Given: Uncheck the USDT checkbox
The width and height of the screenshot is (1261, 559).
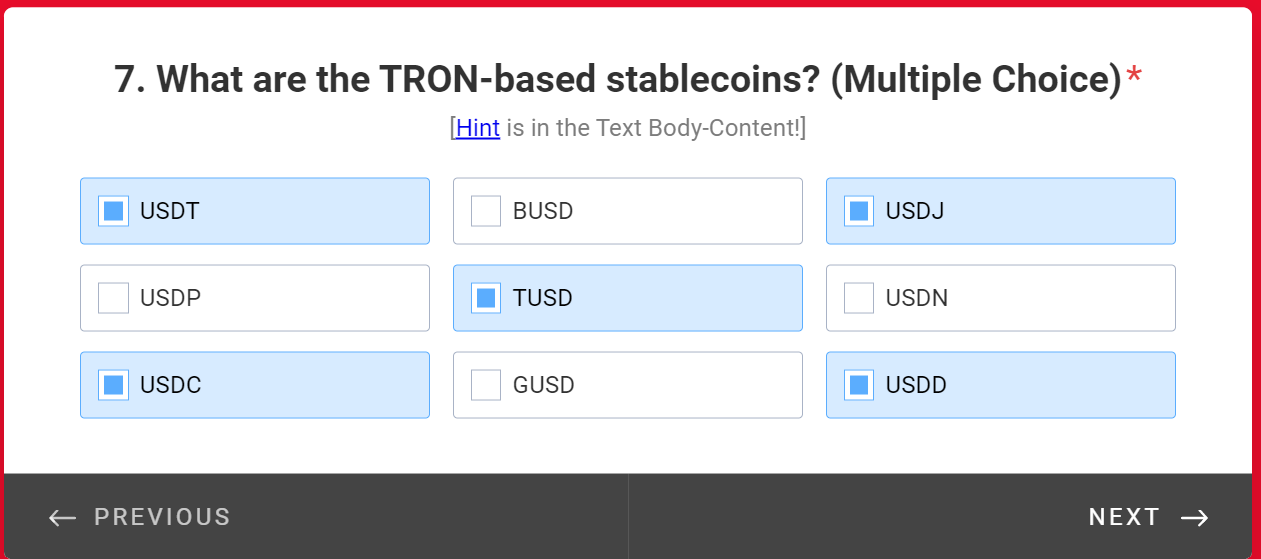Looking at the screenshot, I should coord(114,211).
